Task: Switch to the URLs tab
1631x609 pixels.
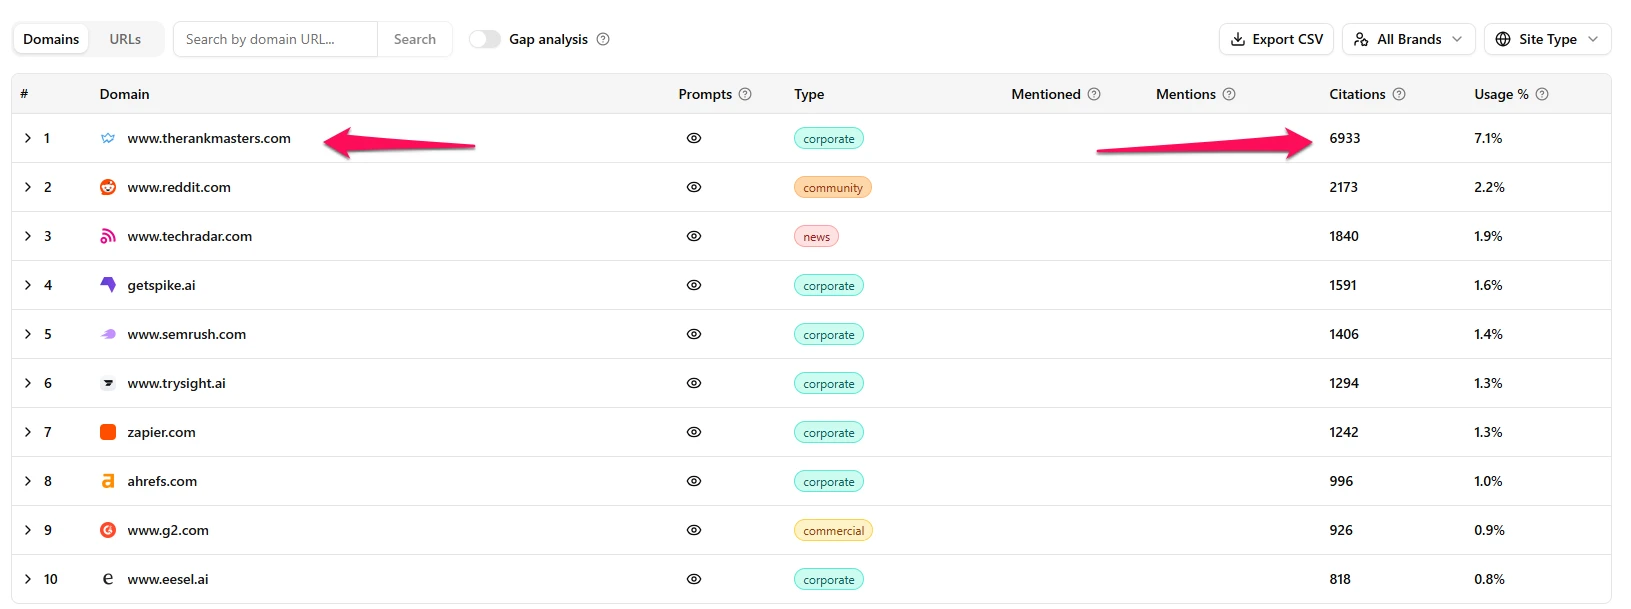Action: pyautogui.click(x=125, y=39)
